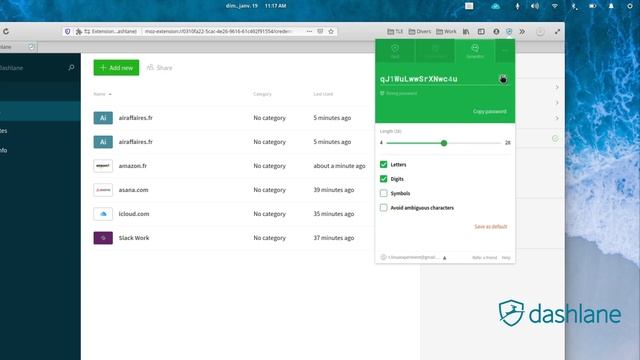This screenshot has width=640, height=360.
Task: Bookmark page with the star icon
Action: coord(331,31)
